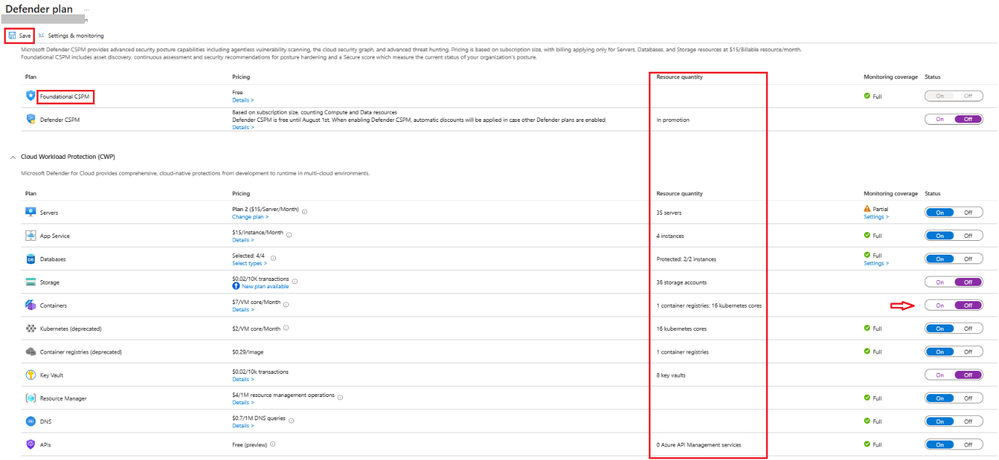Screen dimensions: 999x460
Task: Click the Databases plan icon
Action: click(31, 259)
